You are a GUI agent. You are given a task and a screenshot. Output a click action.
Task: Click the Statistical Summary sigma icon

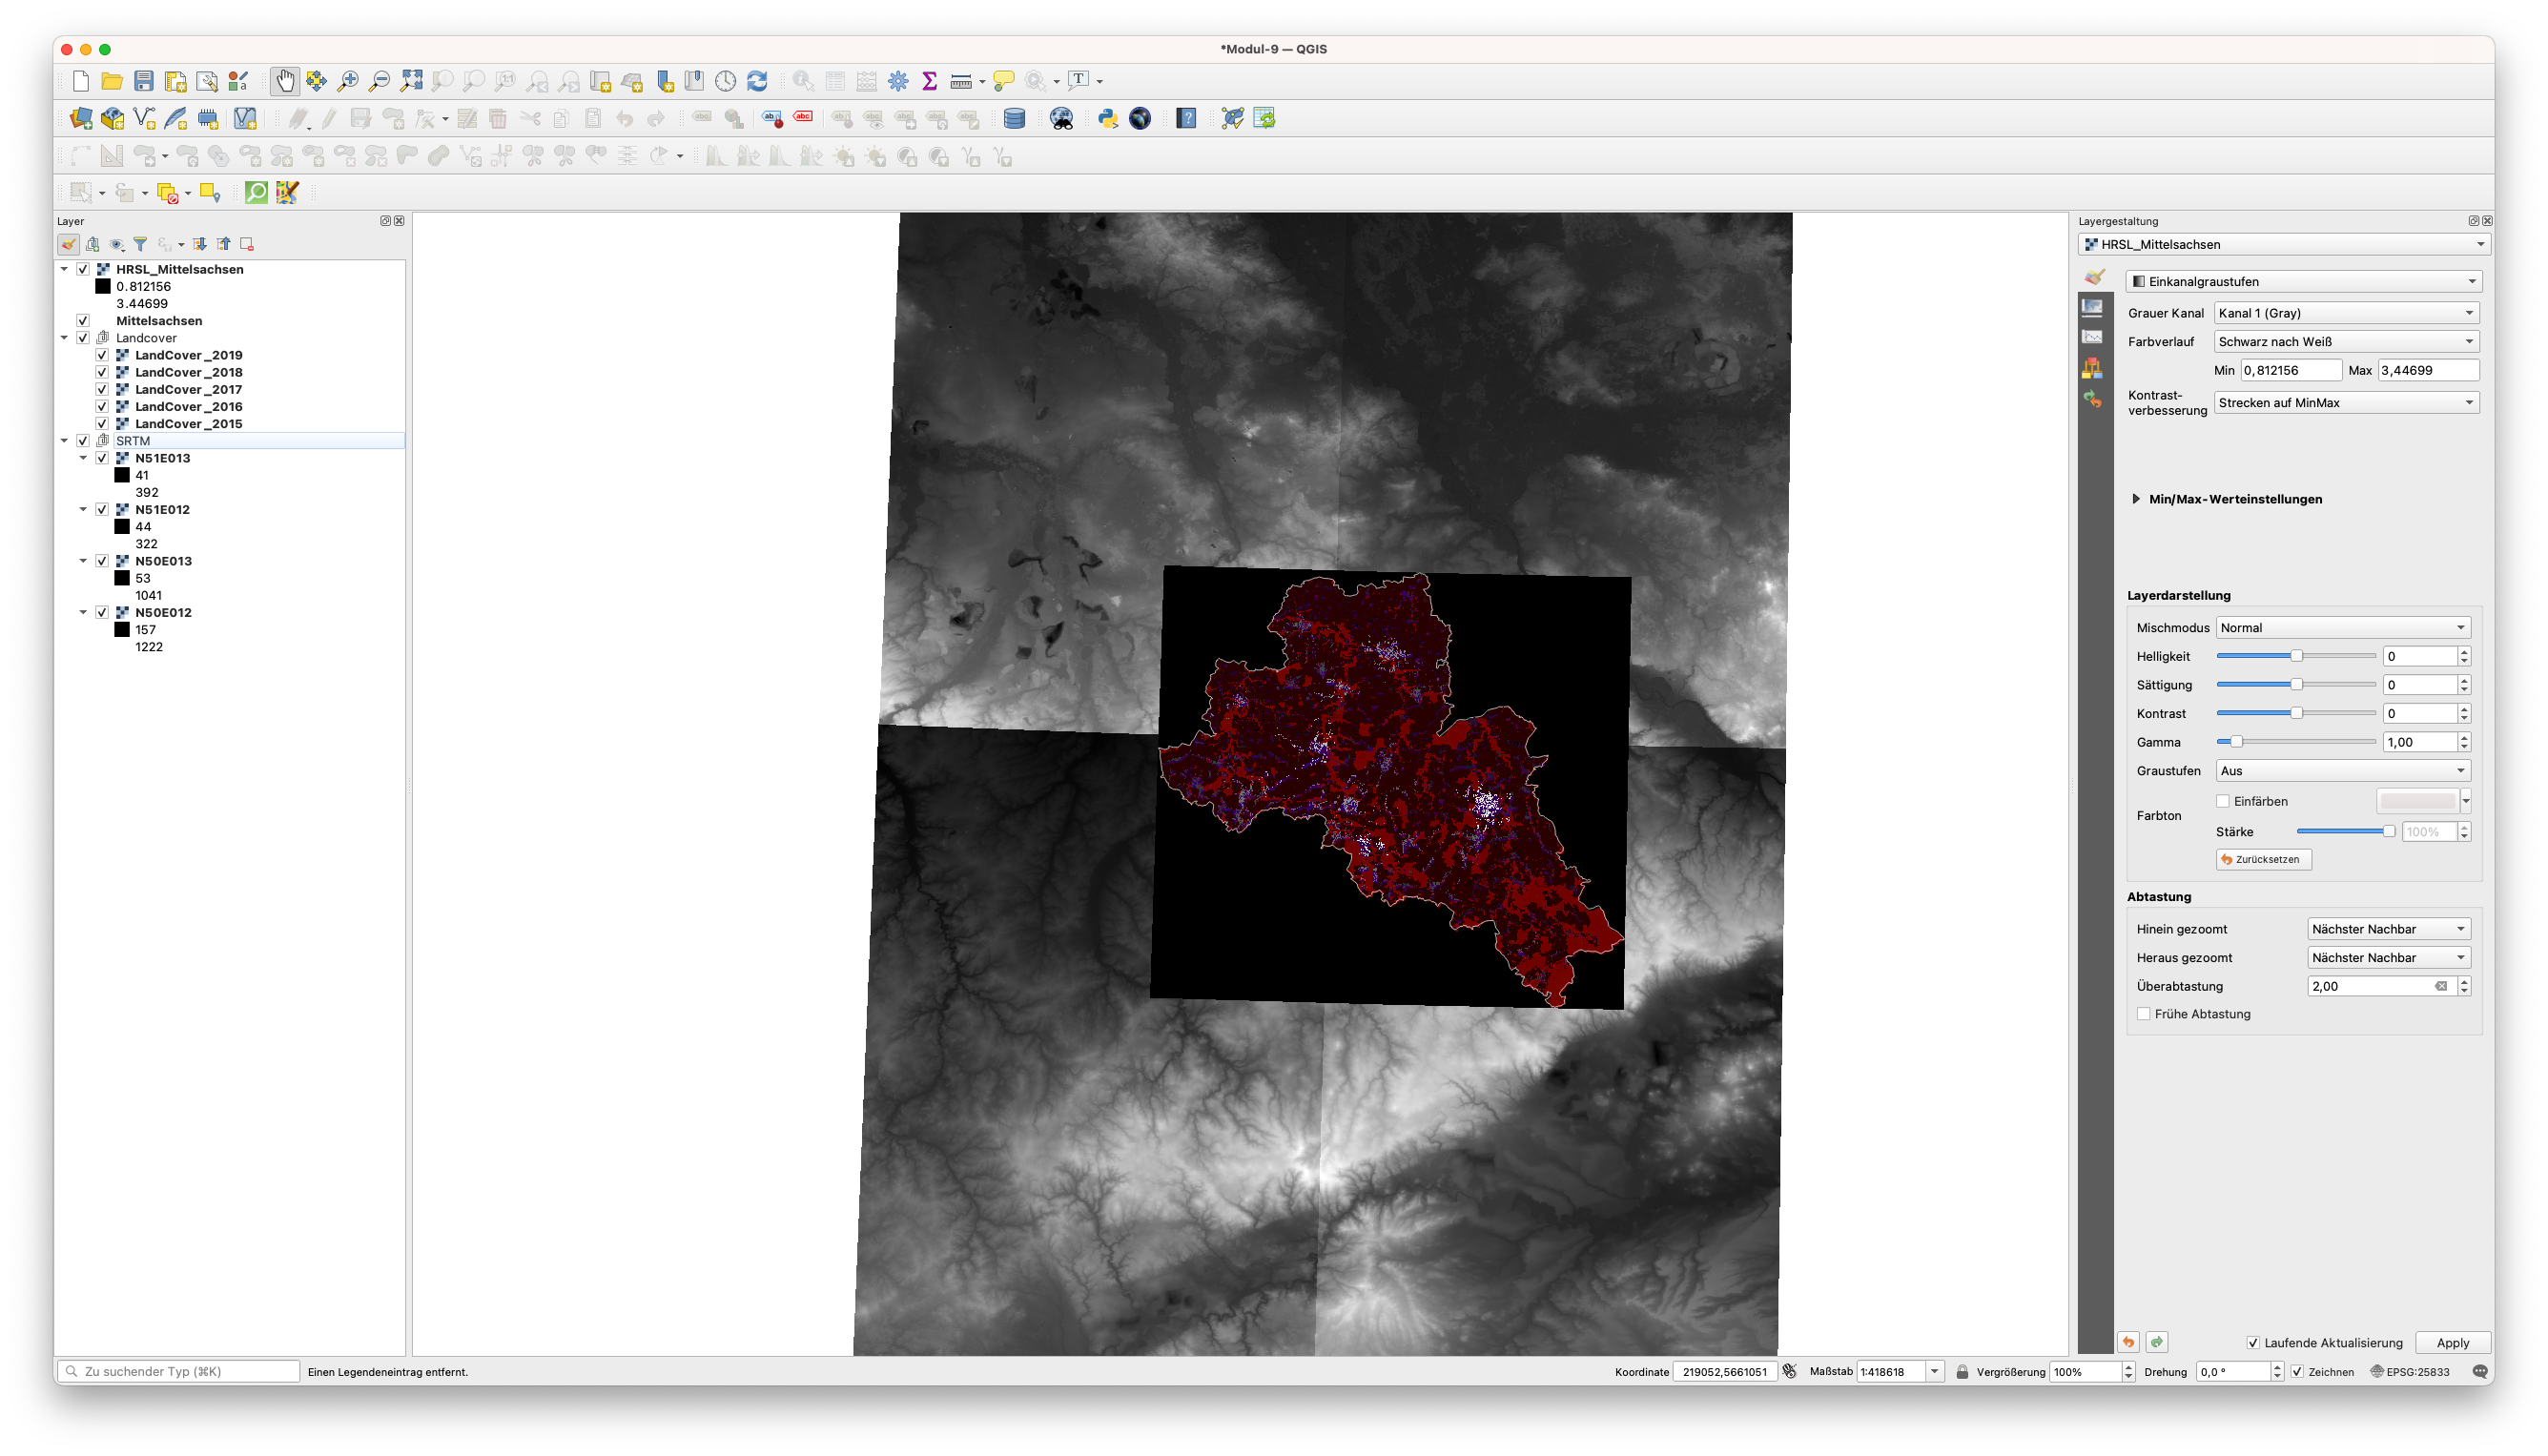(x=929, y=81)
